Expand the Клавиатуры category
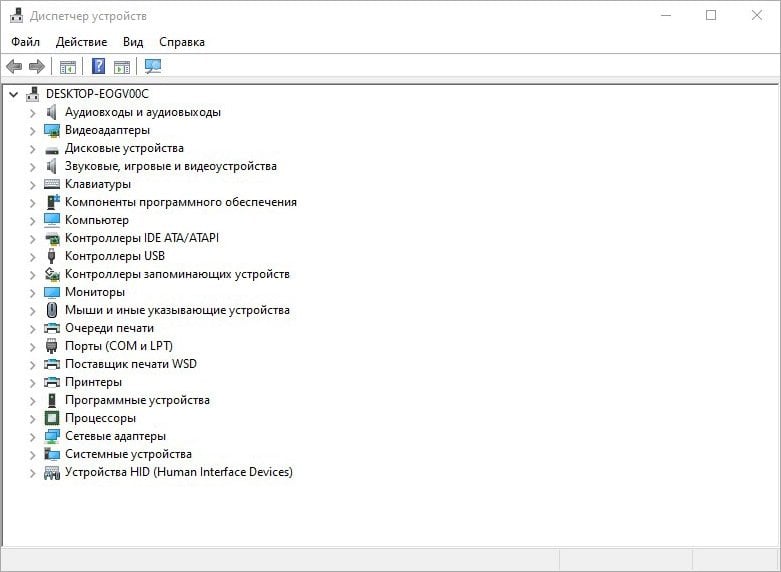Screen dimensions: 781x572 coord(32,185)
